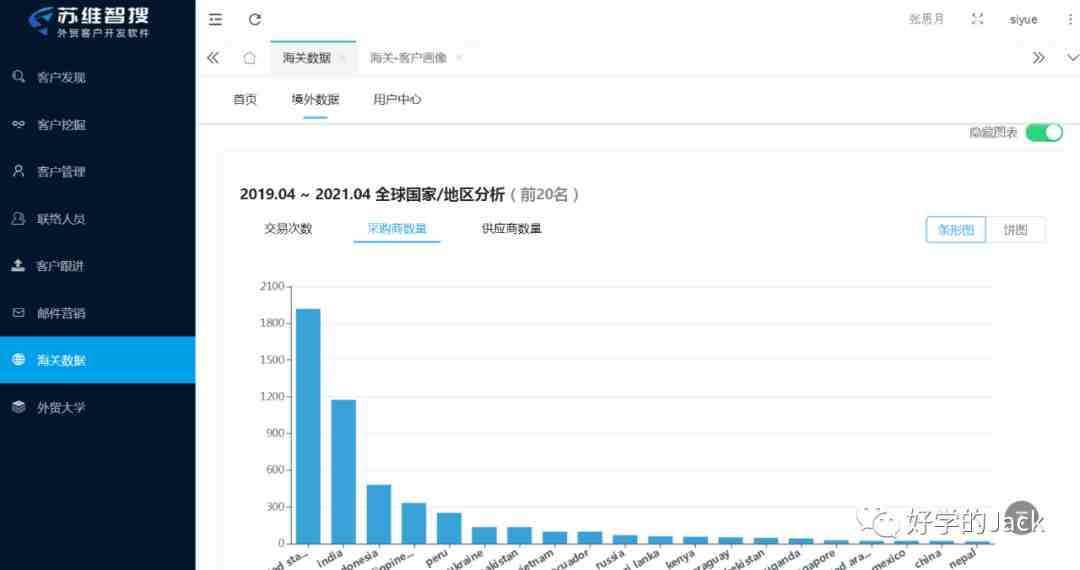Switch chart view to 饼图

point(1015,230)
